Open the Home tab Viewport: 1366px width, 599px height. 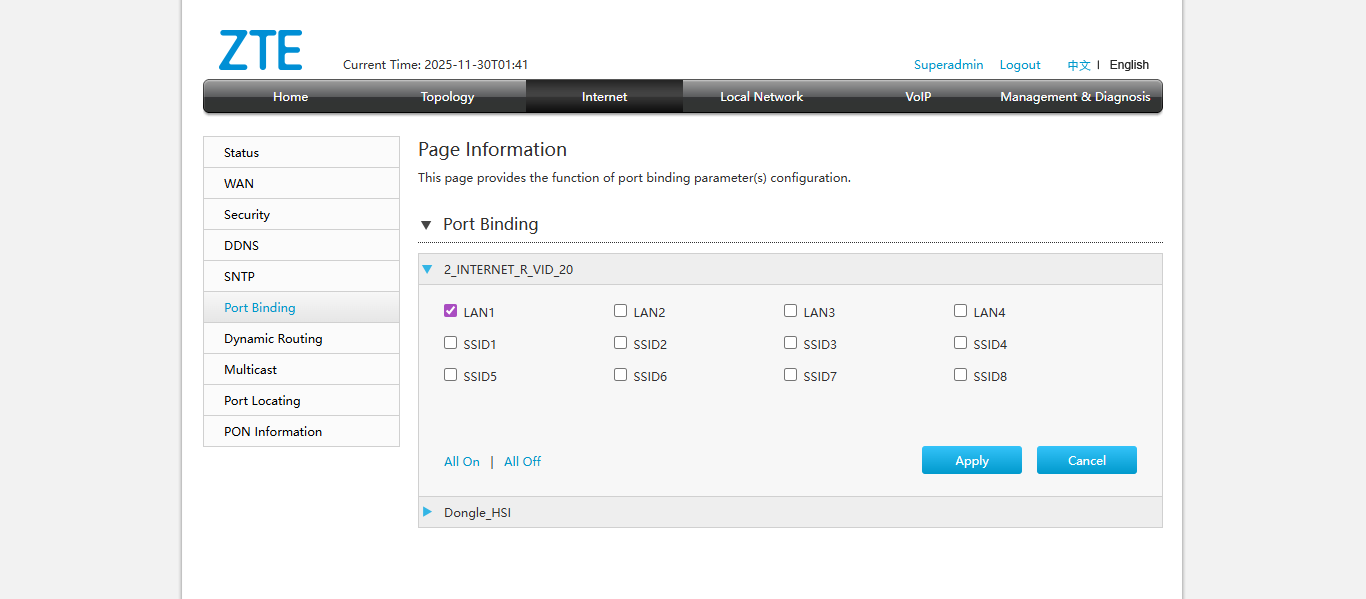[x=290, y=97]
